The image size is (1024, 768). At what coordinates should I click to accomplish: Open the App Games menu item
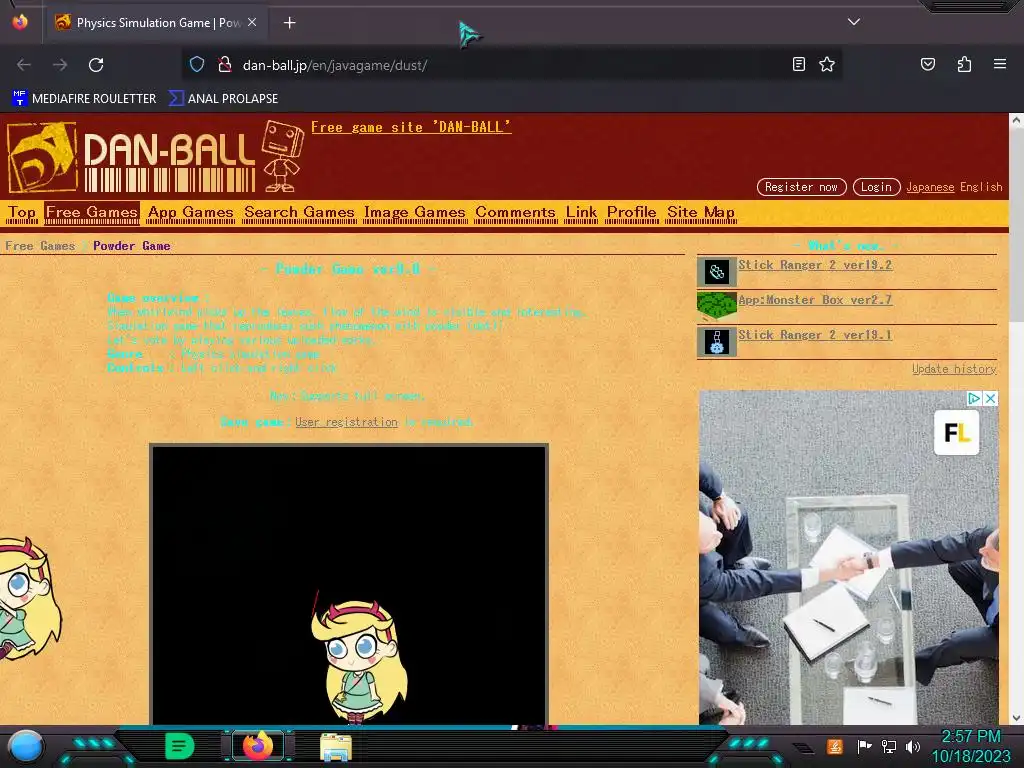(x=191, y=212)
